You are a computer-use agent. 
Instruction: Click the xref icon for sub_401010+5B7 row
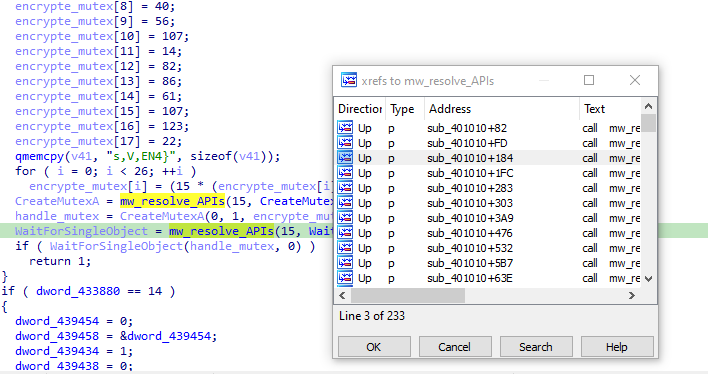[345, 263]
